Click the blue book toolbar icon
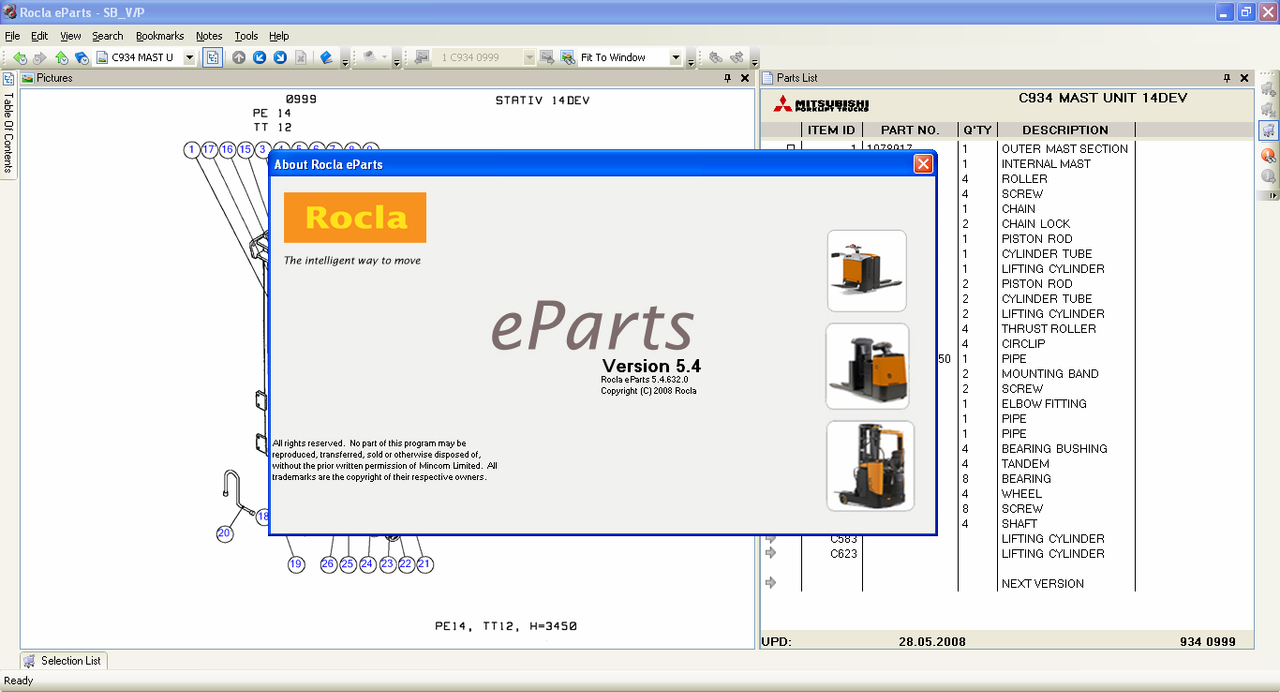 [326, 58]
